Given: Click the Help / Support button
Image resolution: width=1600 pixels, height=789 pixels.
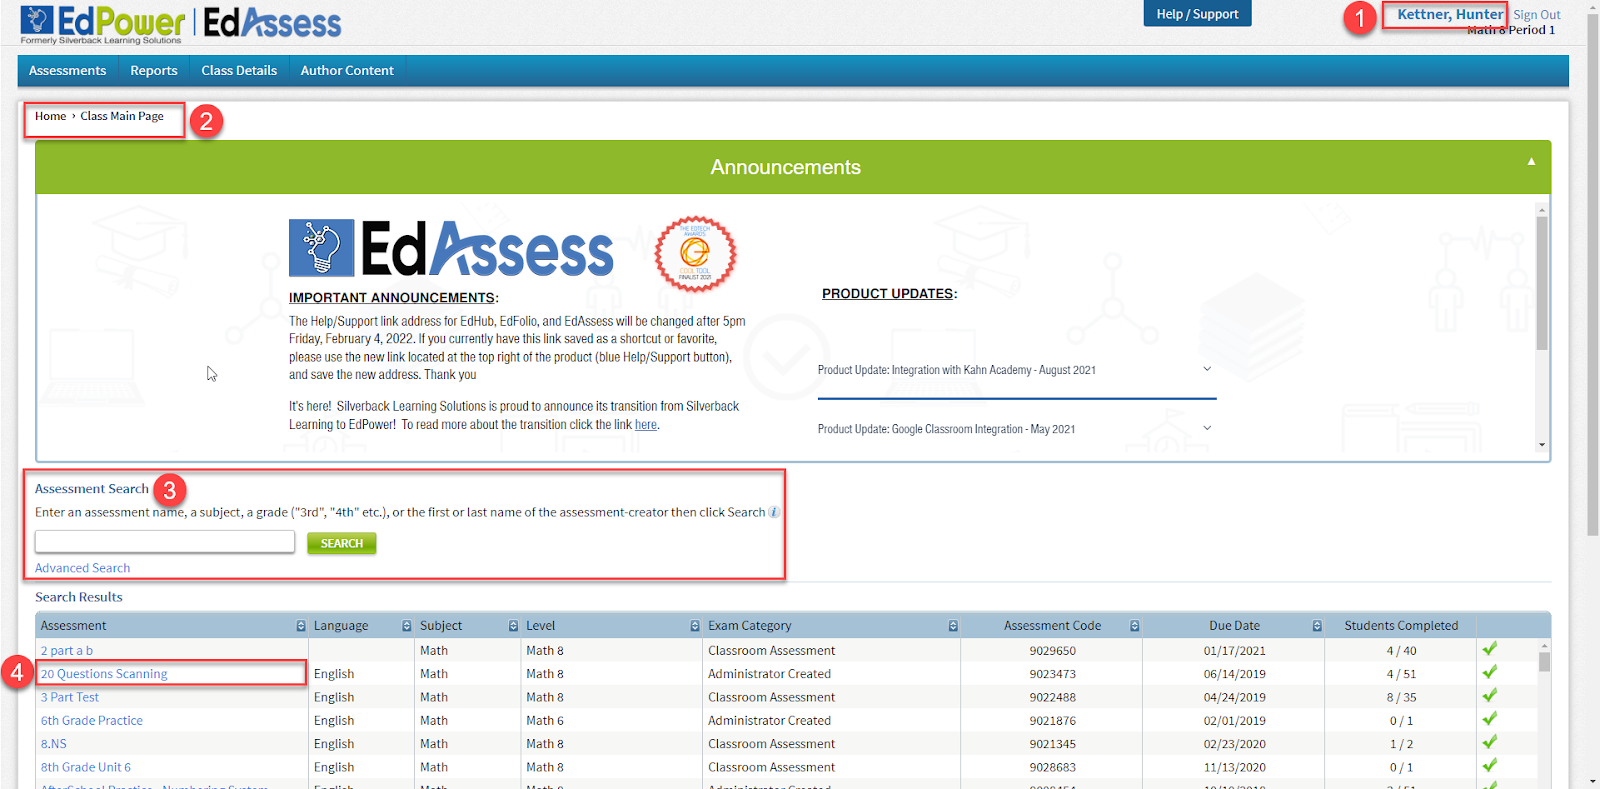Looking at the screenshot, I should [x=1197, y=14].
